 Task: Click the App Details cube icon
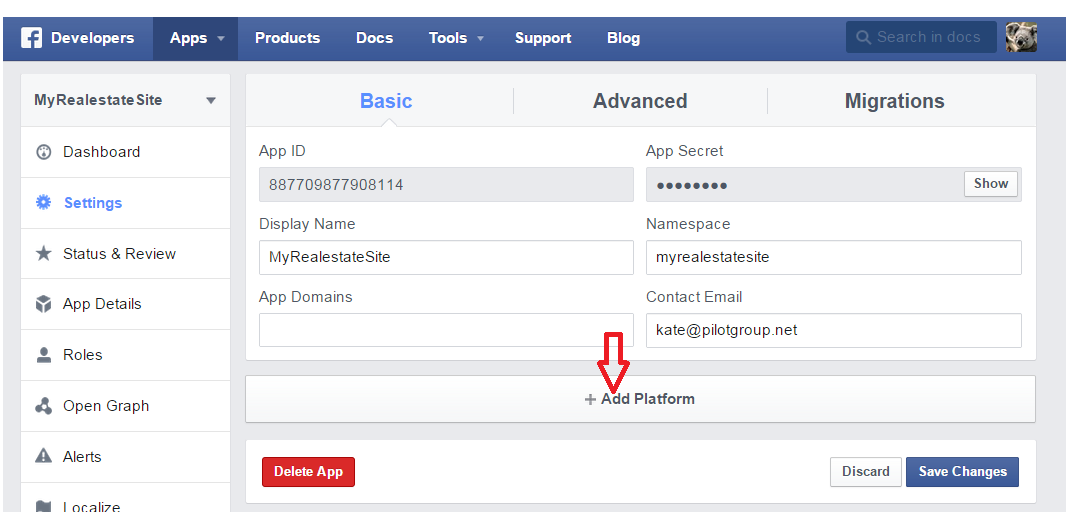(x=44, y=304)
